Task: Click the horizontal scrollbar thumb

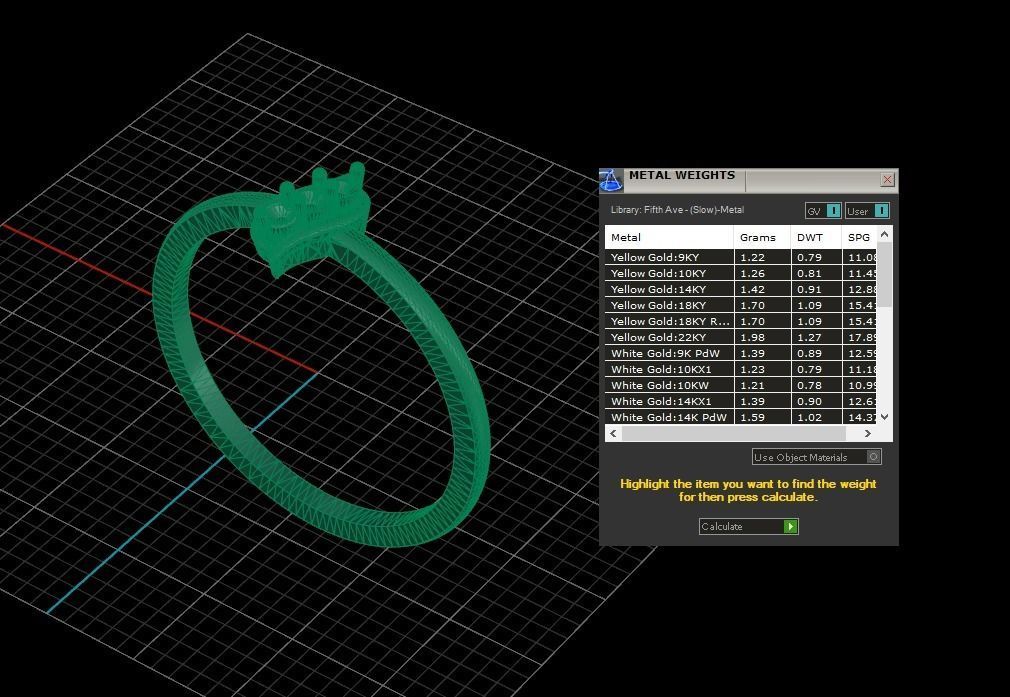Action: (733, 434)
